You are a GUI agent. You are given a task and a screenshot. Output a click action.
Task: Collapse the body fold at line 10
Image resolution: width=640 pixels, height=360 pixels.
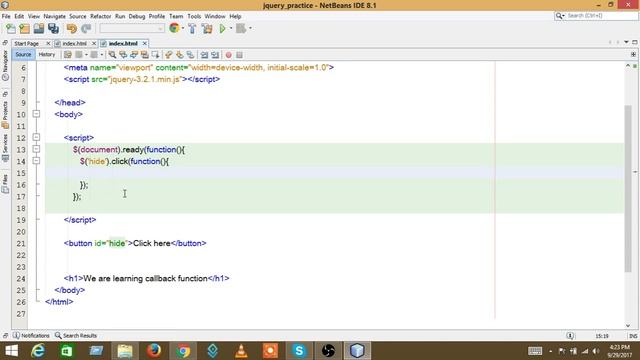point(36,114)
